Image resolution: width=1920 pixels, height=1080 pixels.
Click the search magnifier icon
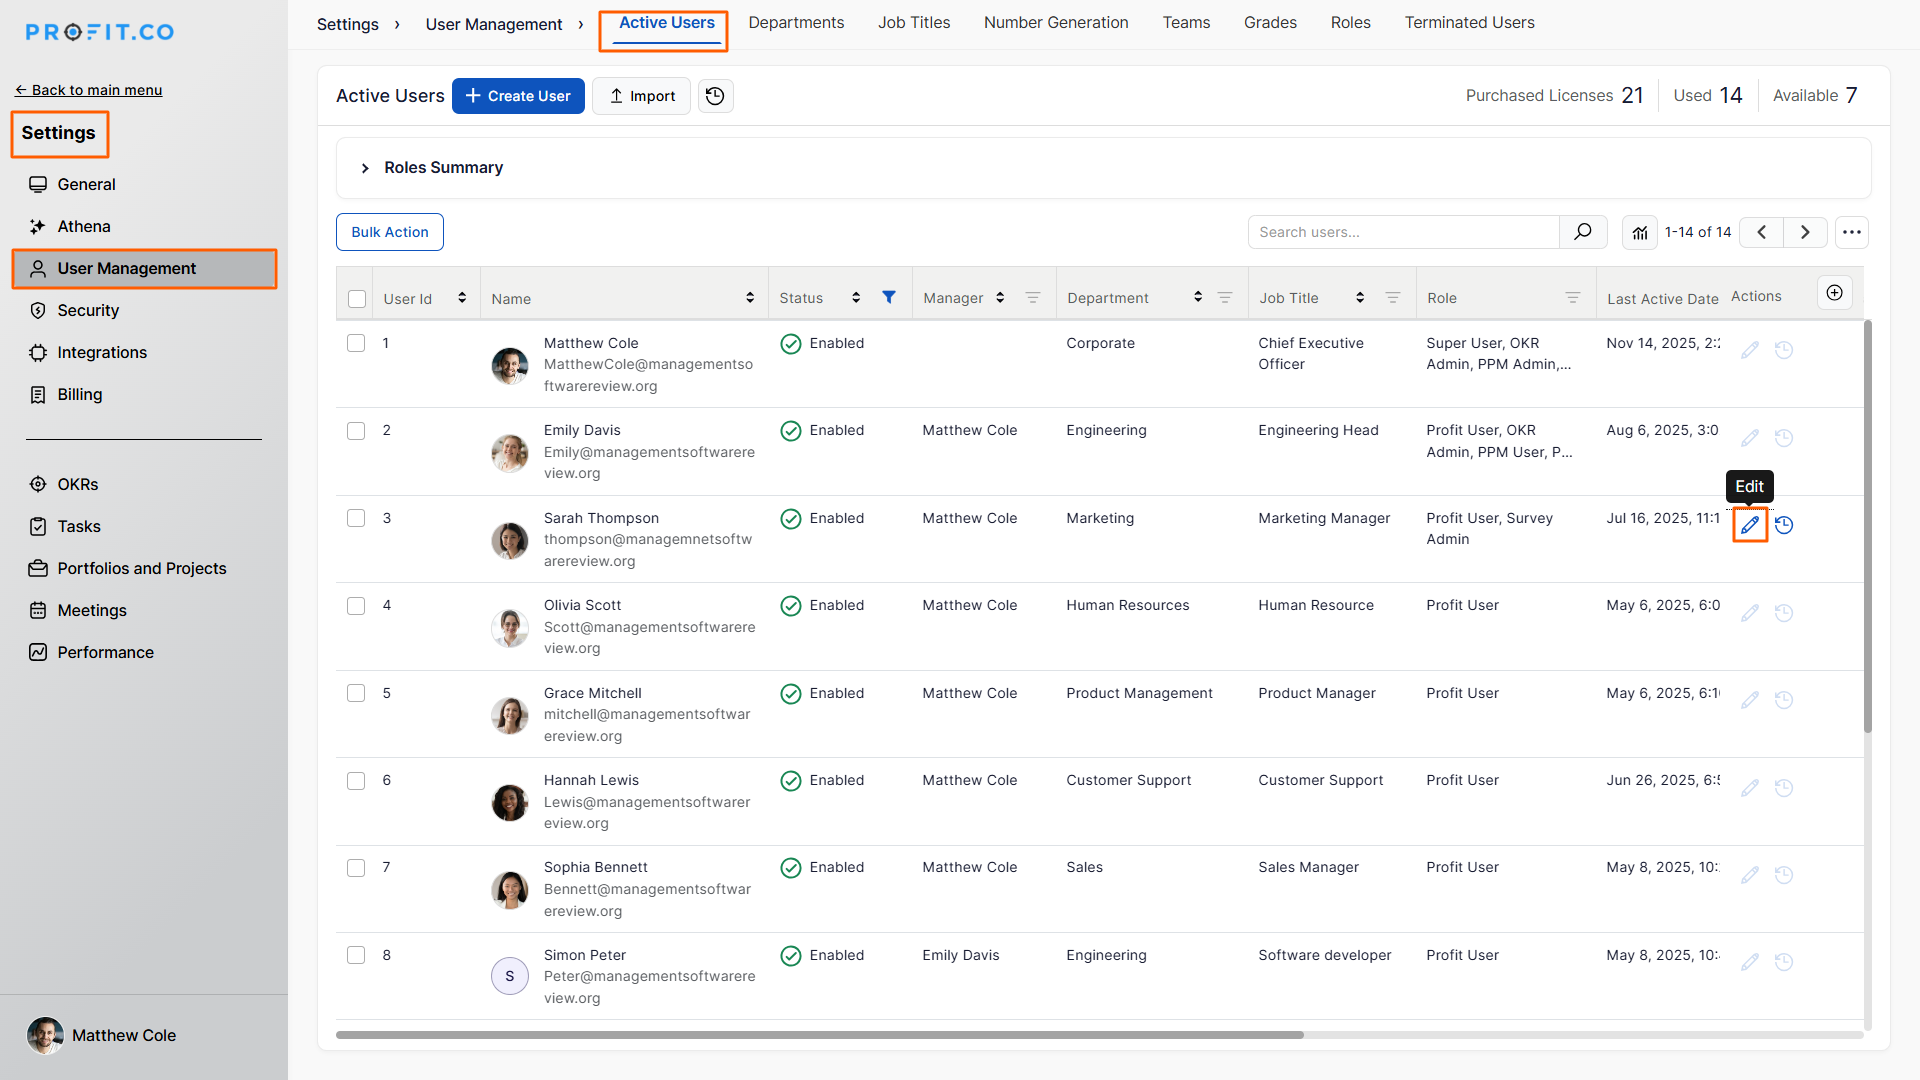1583,232
